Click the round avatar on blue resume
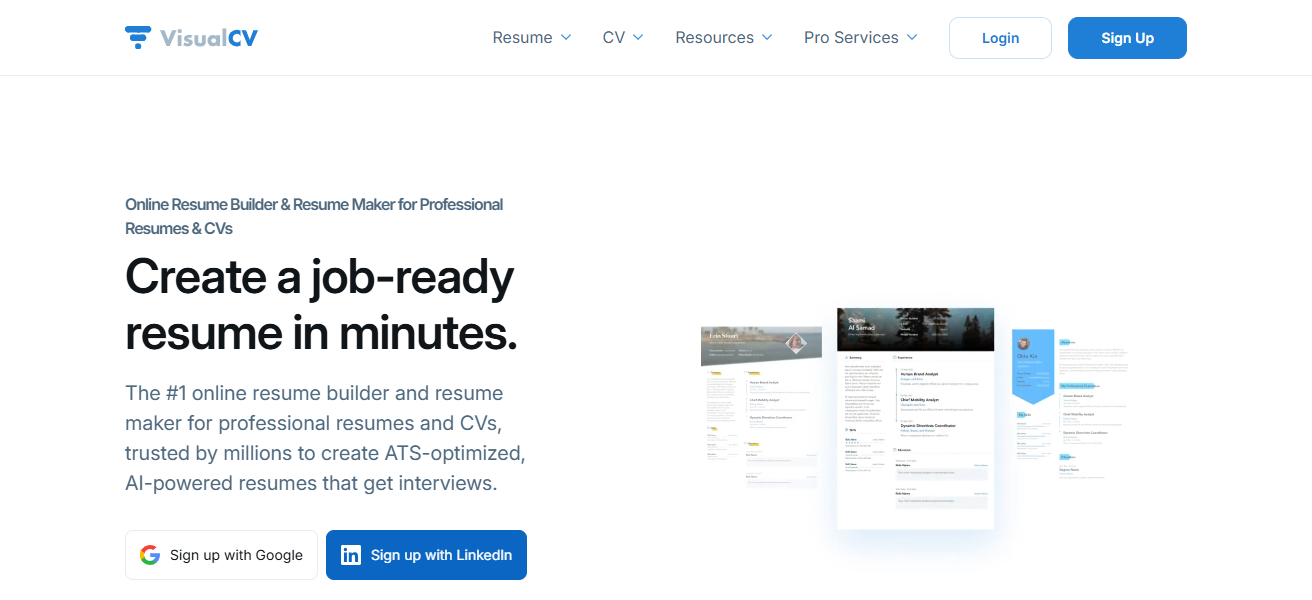The image size is (1312, 600). click(x=1024, y=344)
